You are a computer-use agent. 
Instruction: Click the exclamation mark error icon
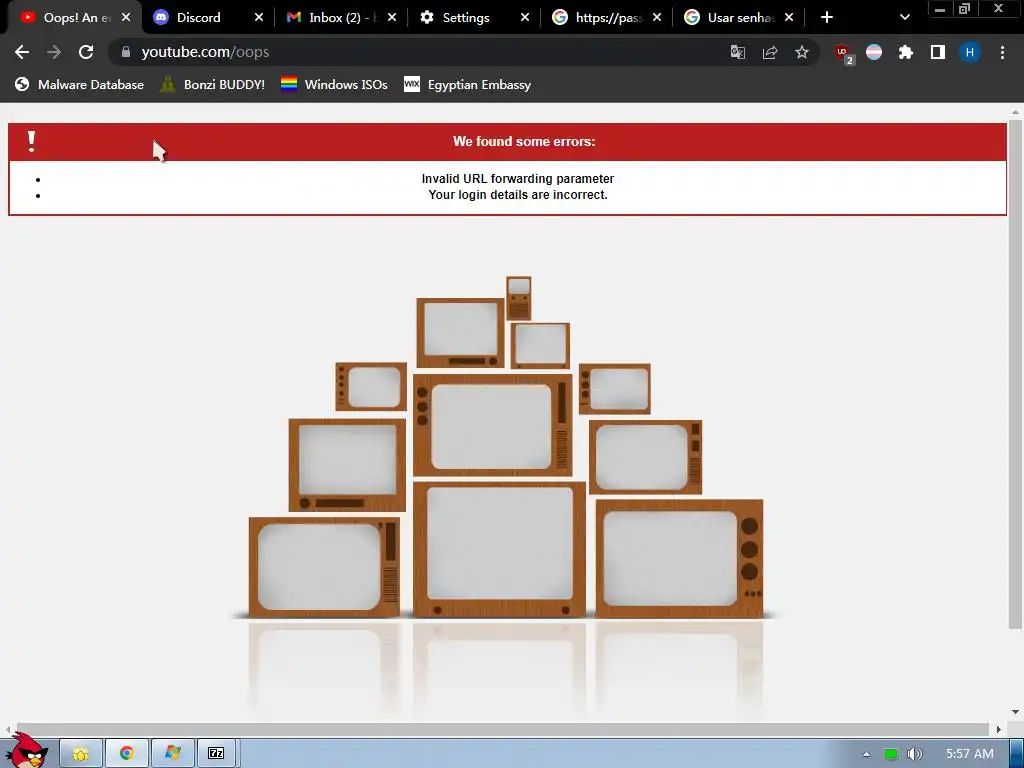(x=31, y=141)
